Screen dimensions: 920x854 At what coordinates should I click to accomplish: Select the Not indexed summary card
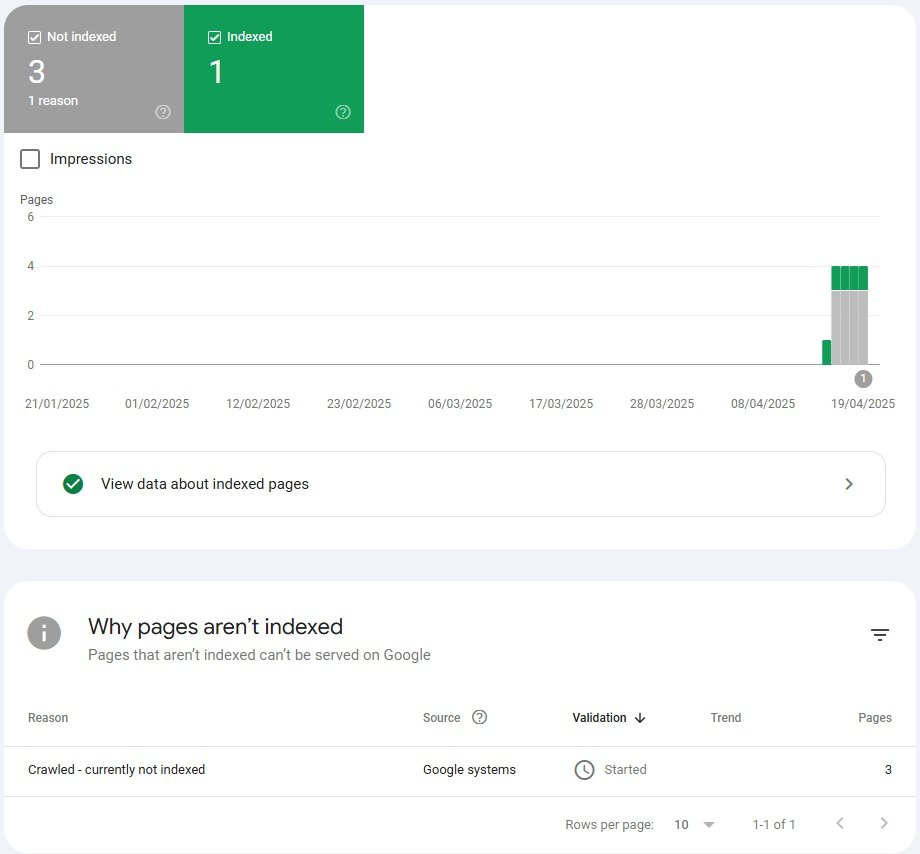[x=94, y=69]
